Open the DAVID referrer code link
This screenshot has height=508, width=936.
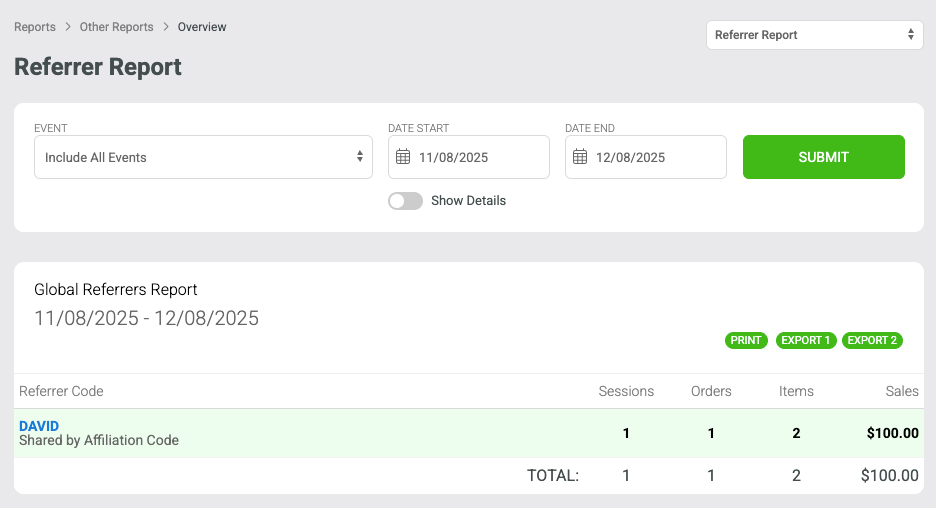pyautogui.click(x=39, y=426)
